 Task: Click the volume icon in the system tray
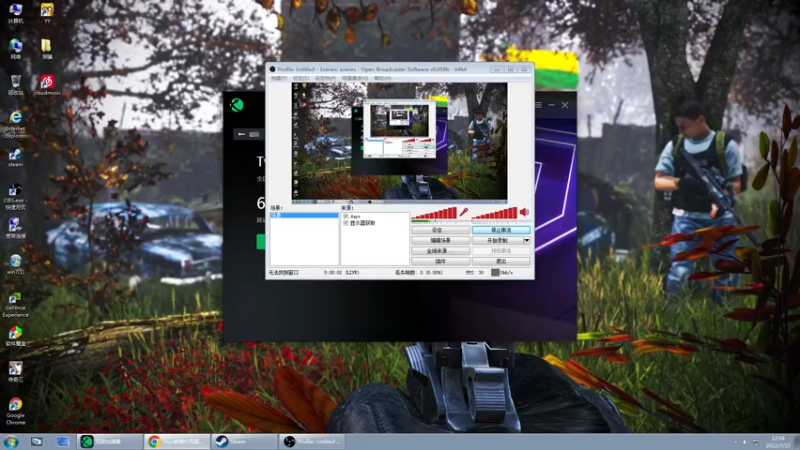pos(745,442)
